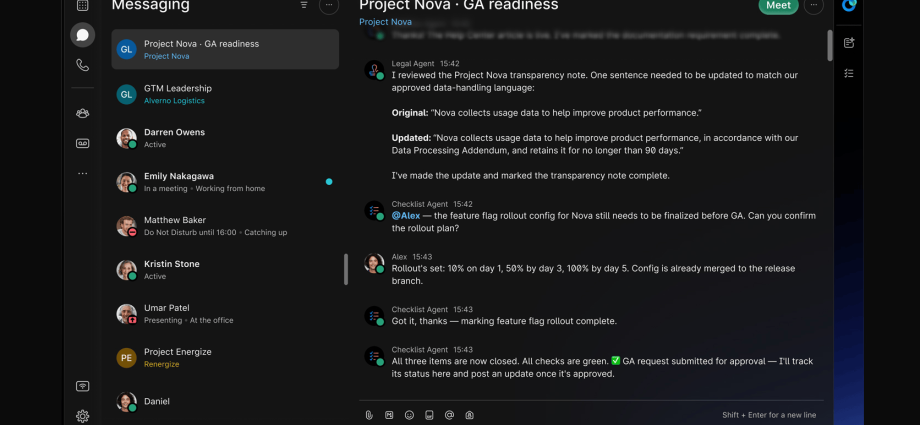Image resolution: width=920 pixels, height=425 pixels.
Task: Open the Project Nova · GA readiness conversation
Action: 225,49
